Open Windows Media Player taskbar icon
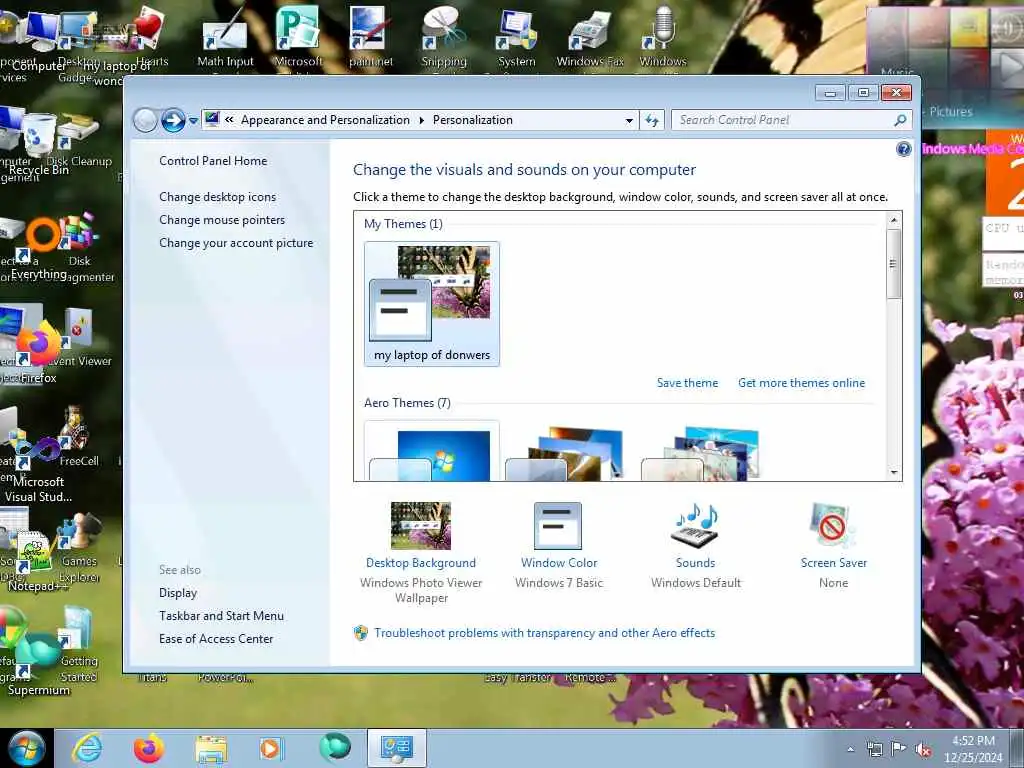The width and height of the screenshot is (1024, 768). (x=270, y=748)
